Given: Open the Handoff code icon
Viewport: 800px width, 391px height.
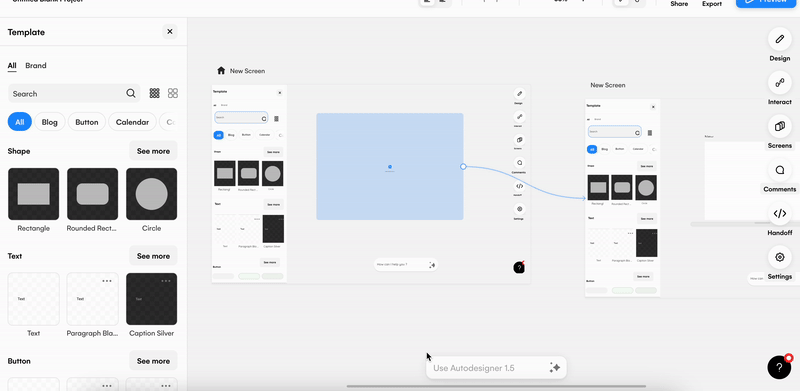Looking at the screenshot, I should click(x=780, y=214).
